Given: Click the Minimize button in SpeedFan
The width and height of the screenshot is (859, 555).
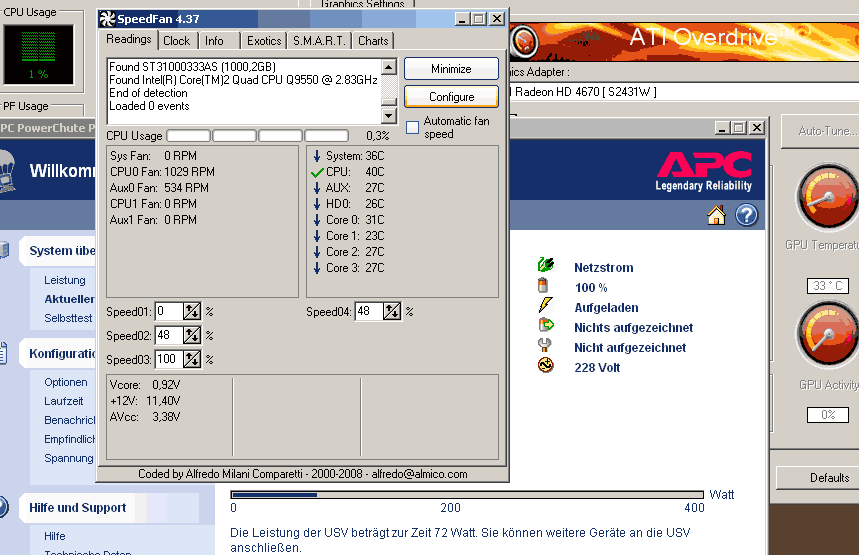Looking at the screenshot, I should 451,69.
